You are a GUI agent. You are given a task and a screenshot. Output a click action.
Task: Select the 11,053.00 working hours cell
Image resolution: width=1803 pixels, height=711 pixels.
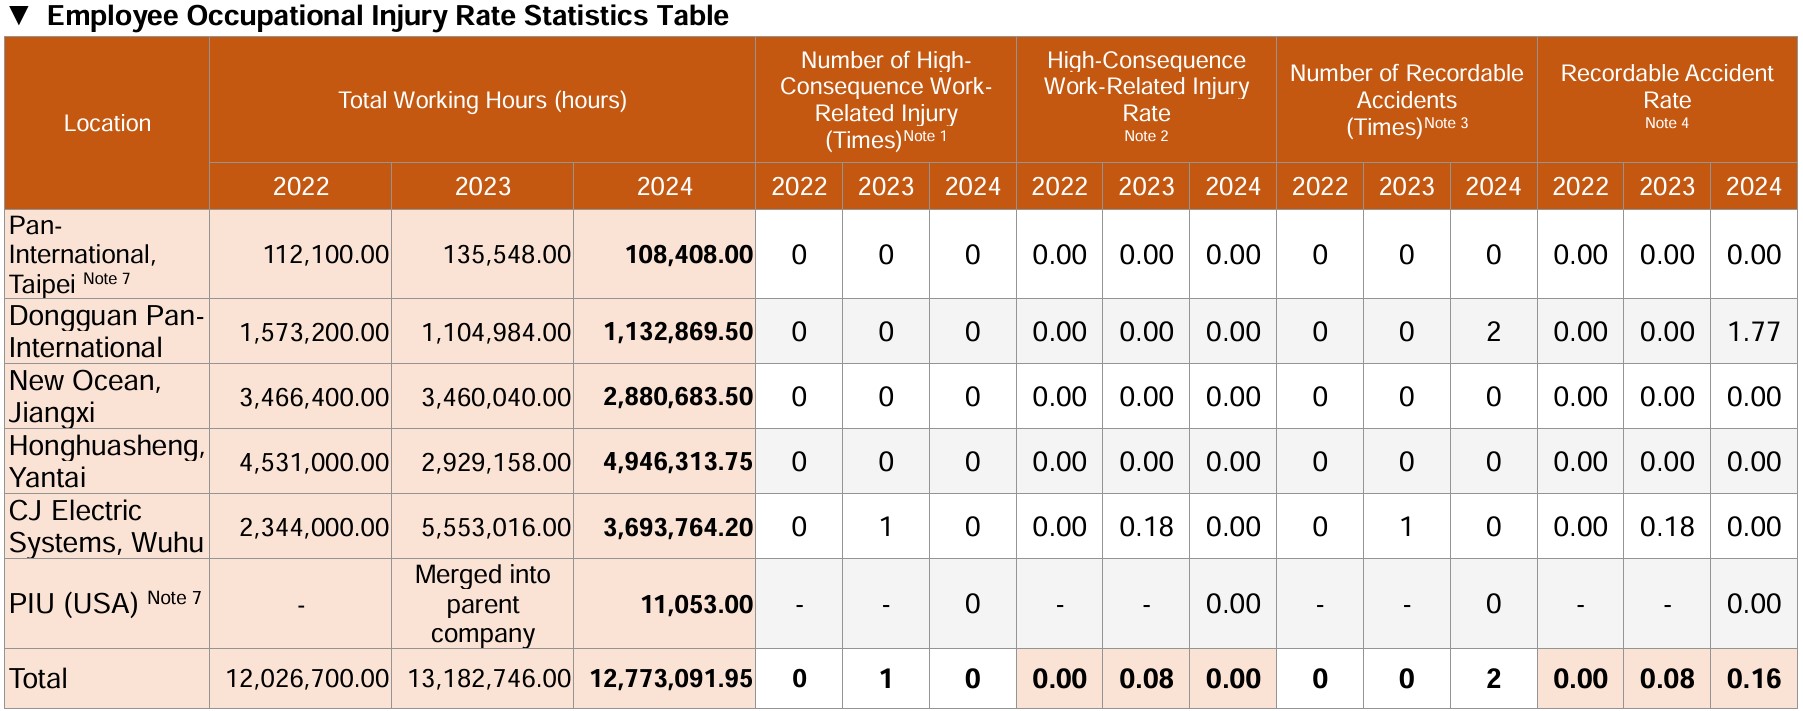click(x=696, y=604)
